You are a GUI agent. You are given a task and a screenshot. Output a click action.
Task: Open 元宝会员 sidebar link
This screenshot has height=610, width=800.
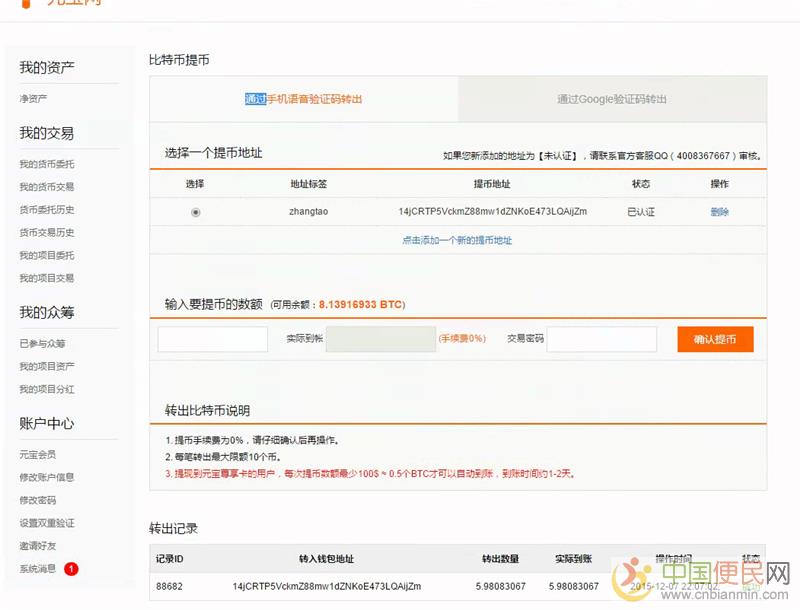point(40,454)
